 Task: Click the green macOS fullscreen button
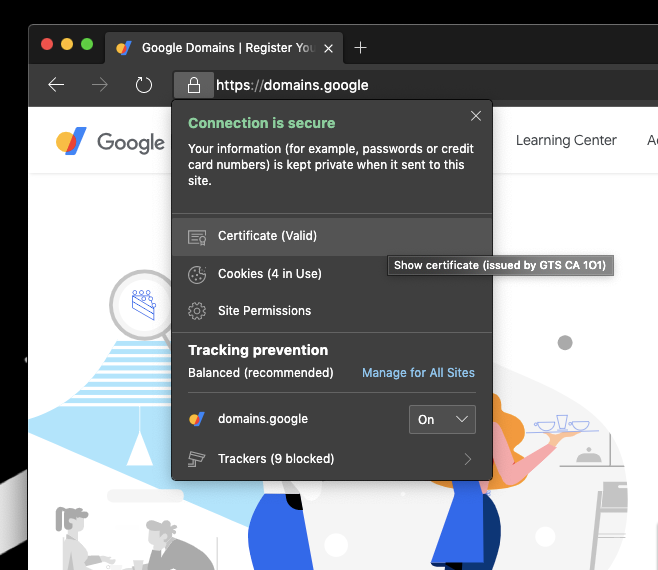[87, 44]
